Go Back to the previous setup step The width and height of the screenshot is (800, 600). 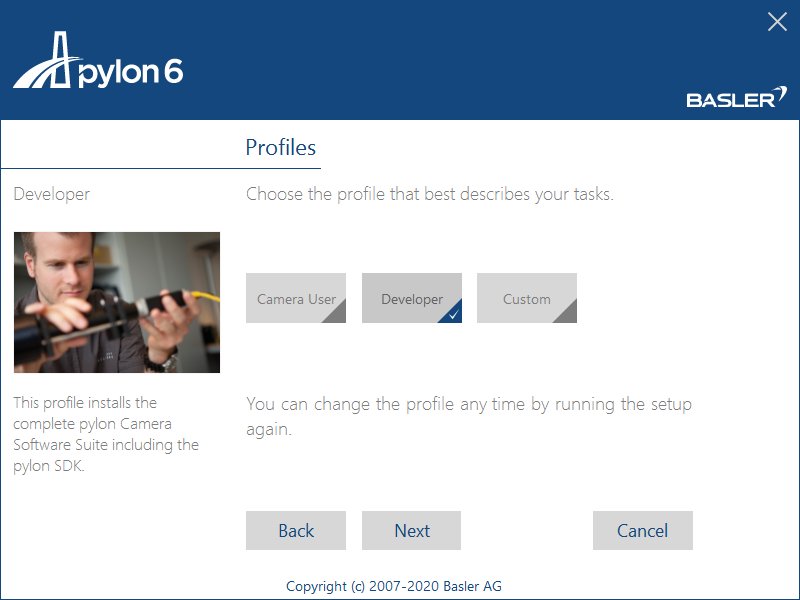pos(296,531)
